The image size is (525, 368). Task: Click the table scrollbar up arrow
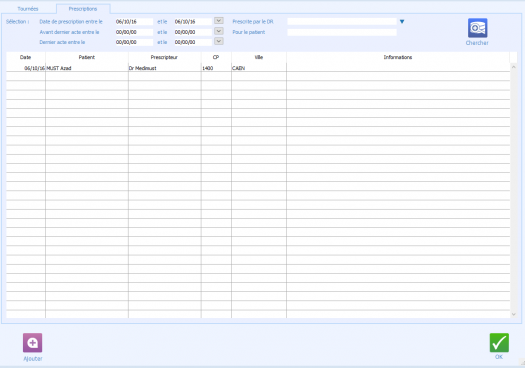point(514,67)
